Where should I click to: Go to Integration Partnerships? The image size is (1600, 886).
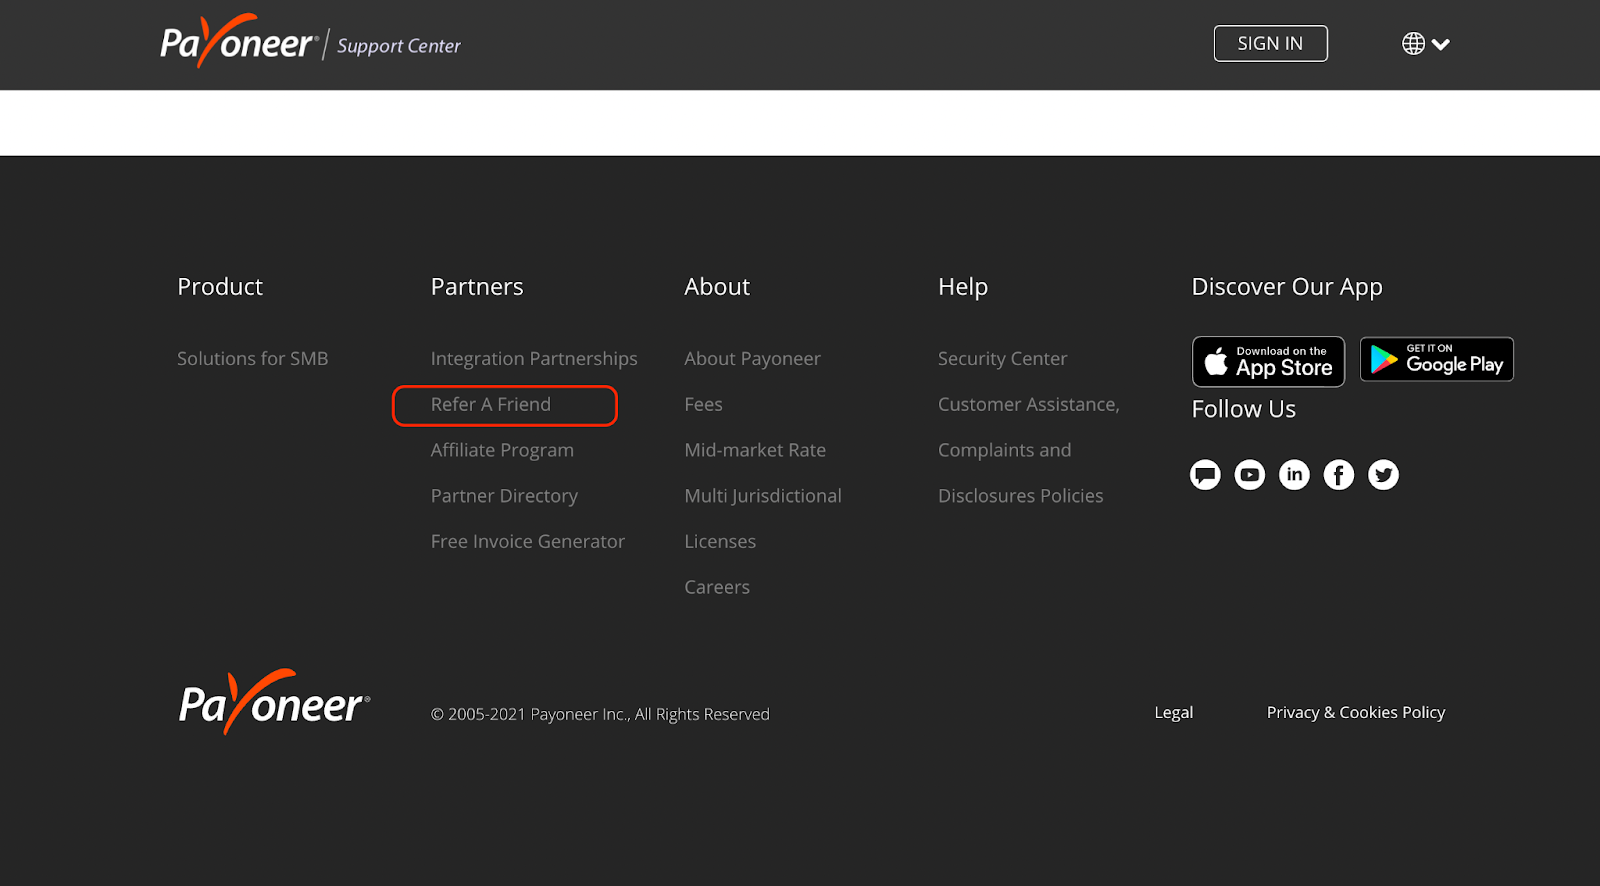pos(534,358)
